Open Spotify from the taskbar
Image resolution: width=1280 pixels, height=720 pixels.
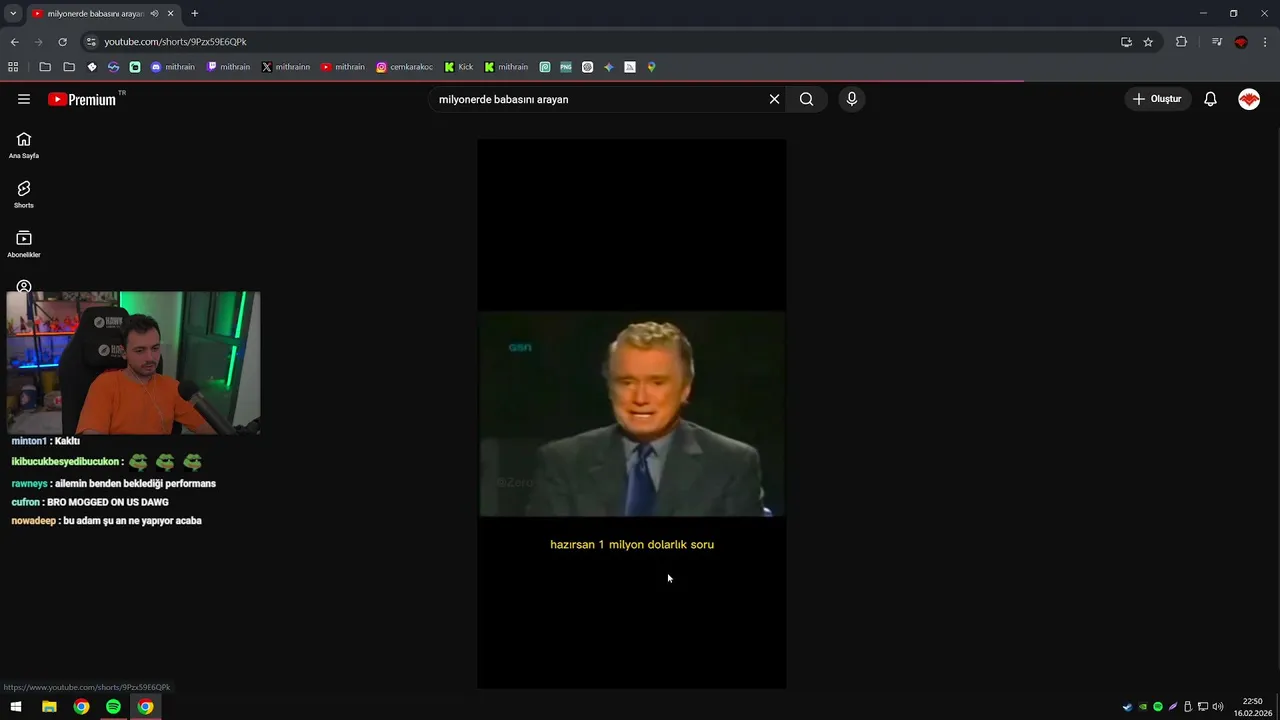pyautogui.click(x=113, y=707)
